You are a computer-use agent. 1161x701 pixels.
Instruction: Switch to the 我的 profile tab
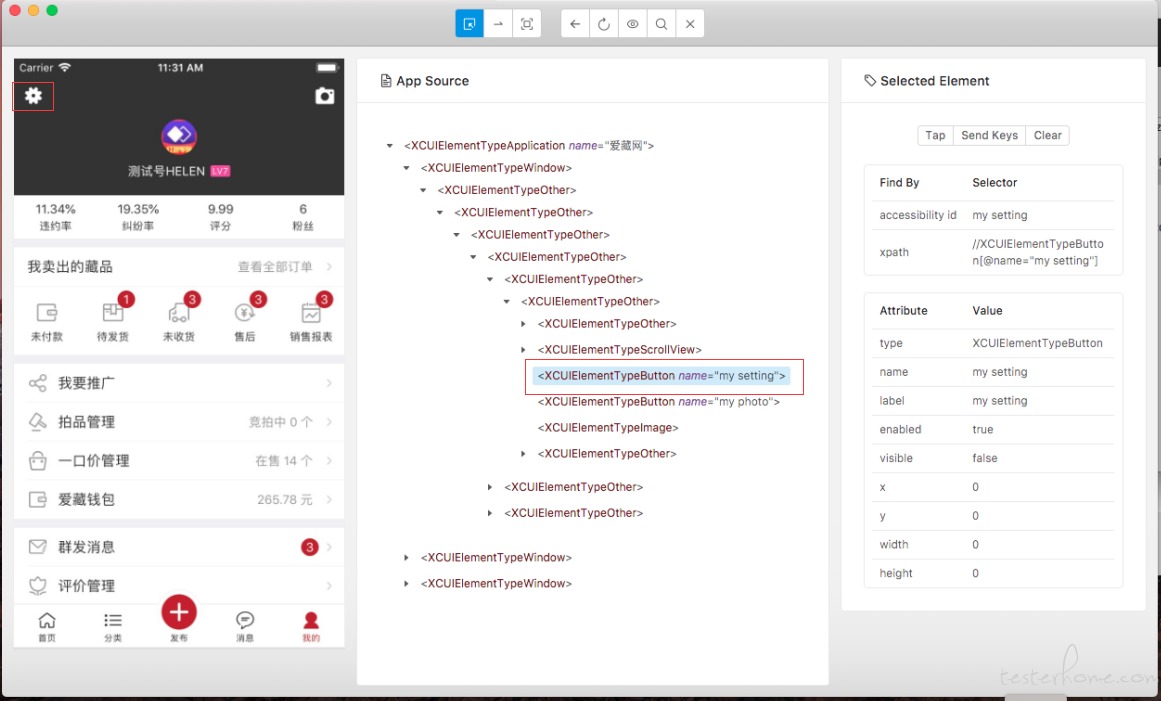click(311, 625)
